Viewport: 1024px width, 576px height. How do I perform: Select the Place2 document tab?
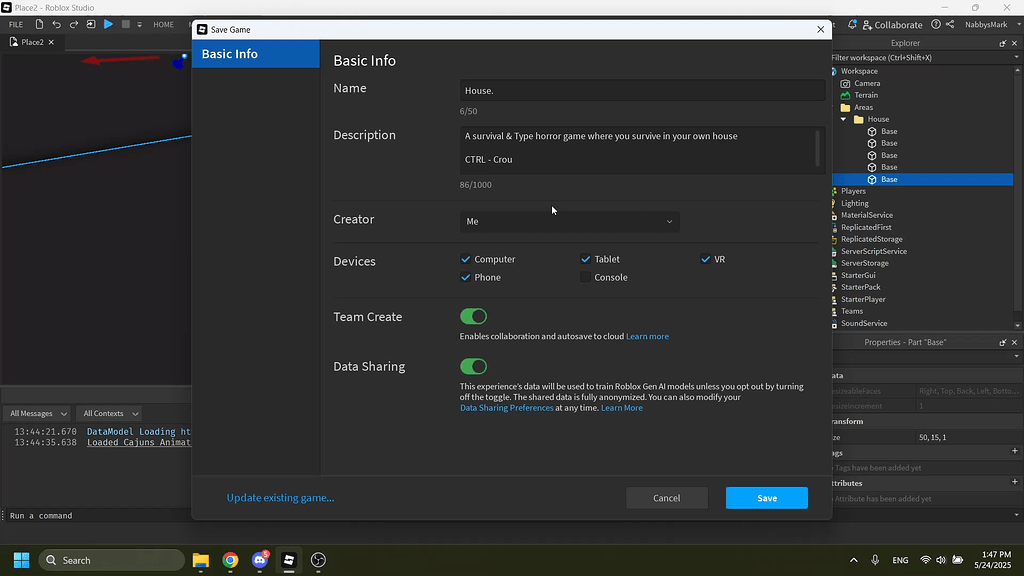tap(32, 42)
